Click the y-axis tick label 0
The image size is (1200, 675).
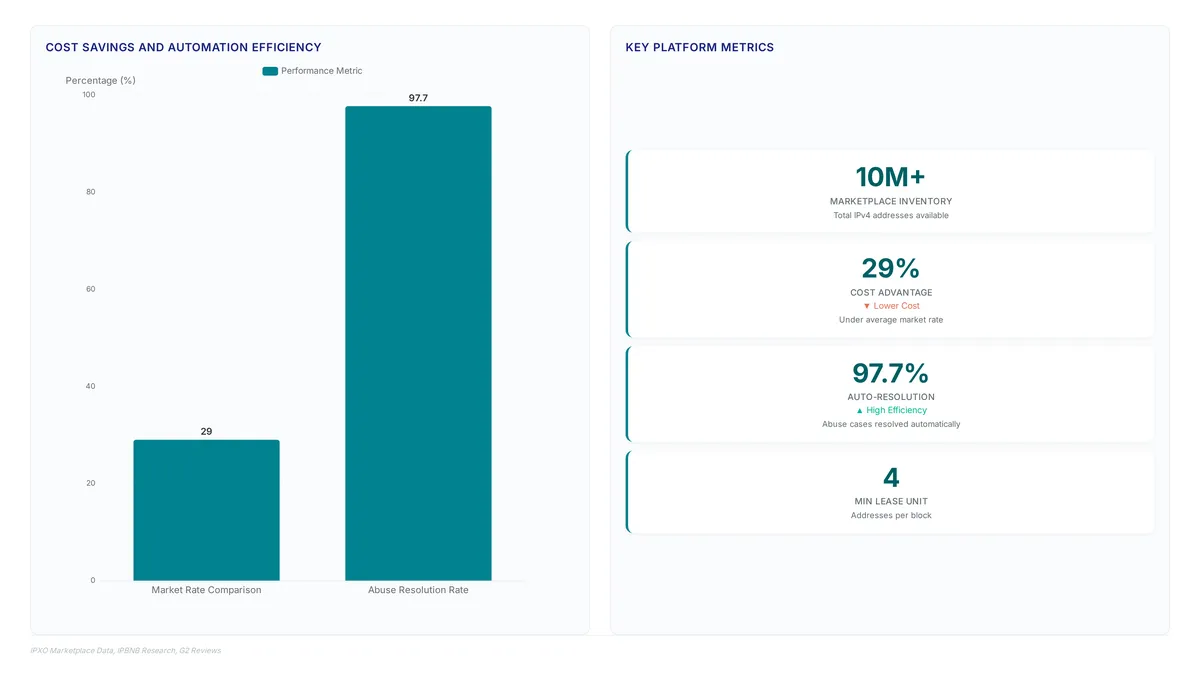pyautogui.click(x=93, y=580)
